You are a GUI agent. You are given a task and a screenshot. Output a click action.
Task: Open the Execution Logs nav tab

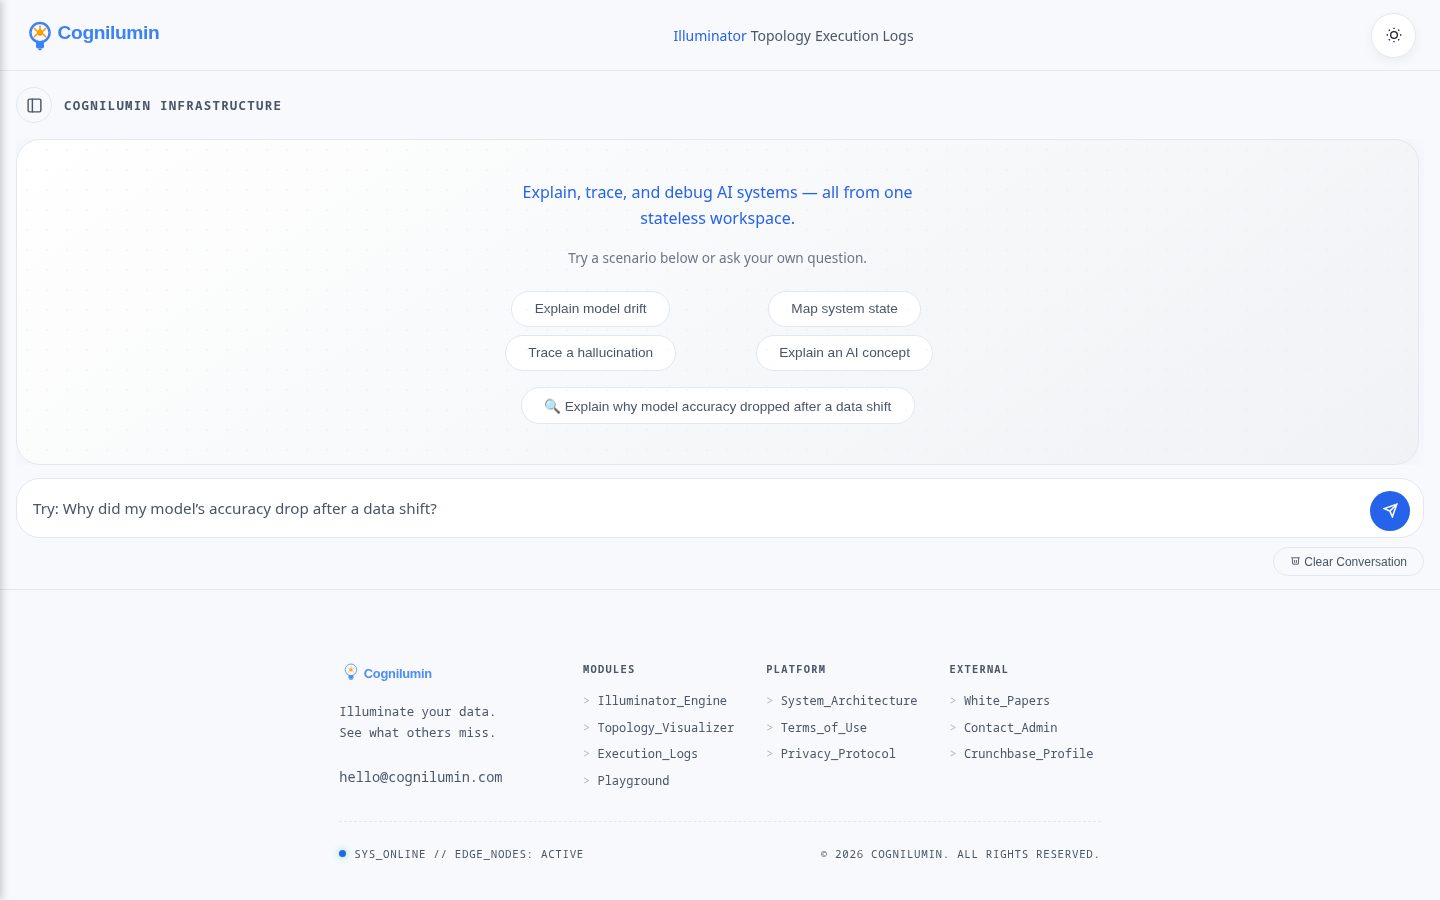(x=864, y=36)
